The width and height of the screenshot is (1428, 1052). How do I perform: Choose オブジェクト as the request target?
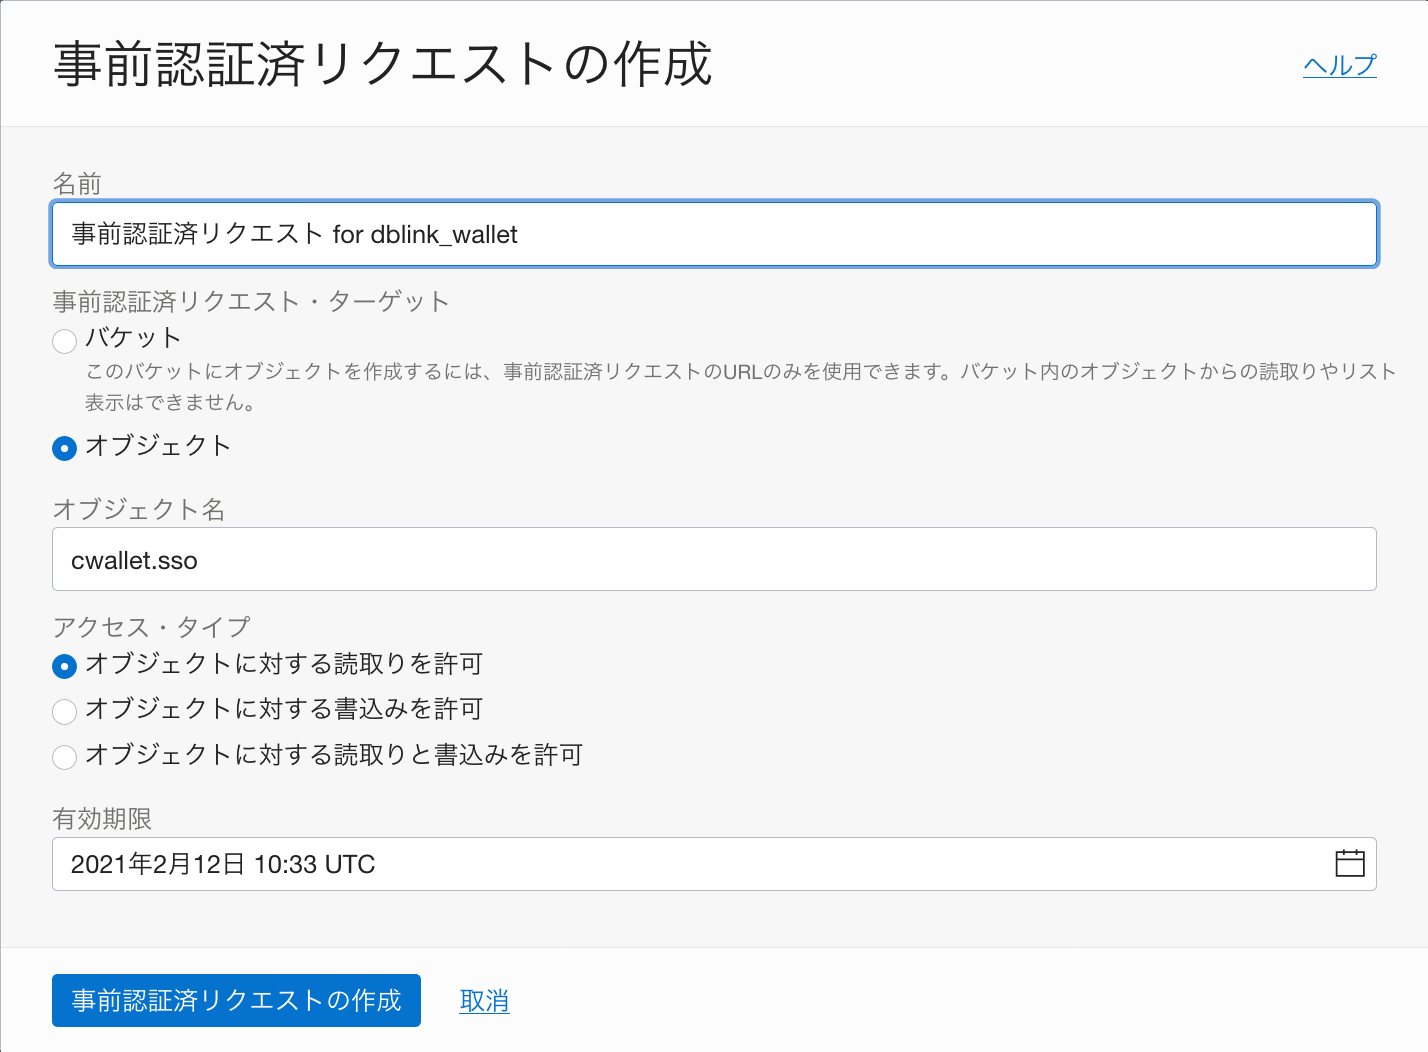click(x=64, y=449)
